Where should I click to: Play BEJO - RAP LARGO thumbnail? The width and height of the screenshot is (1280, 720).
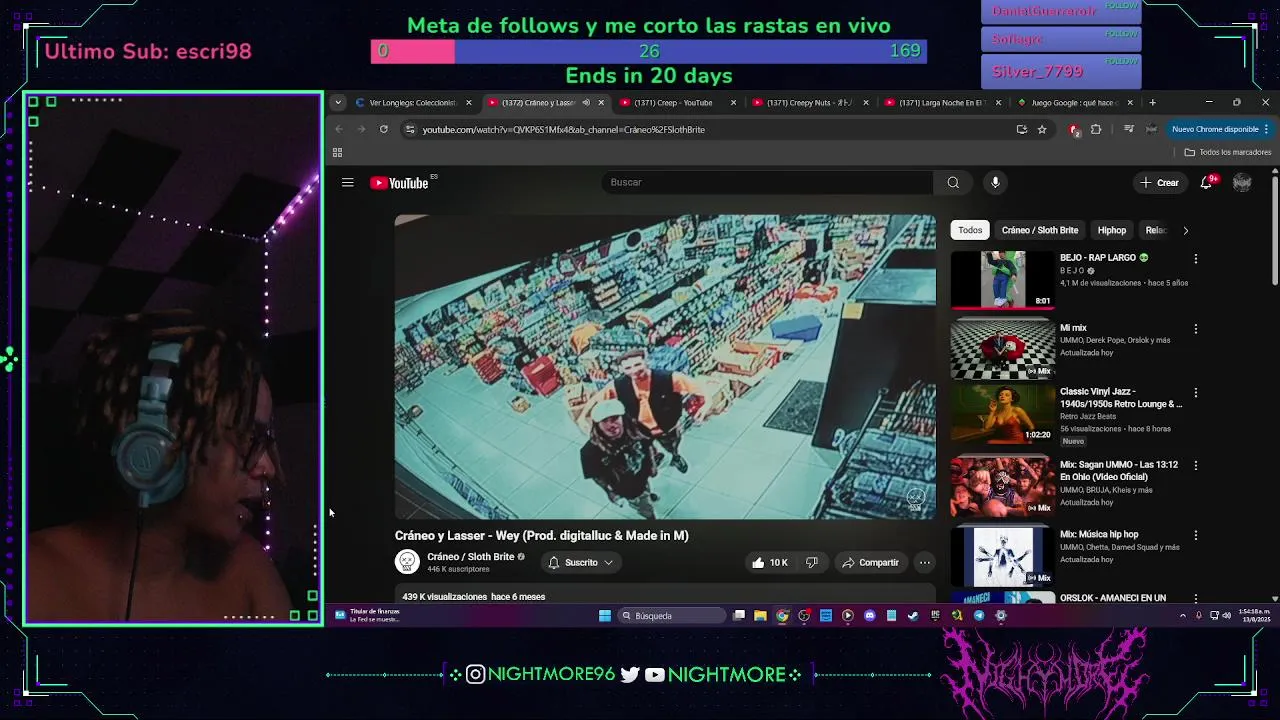[1002, 279]
